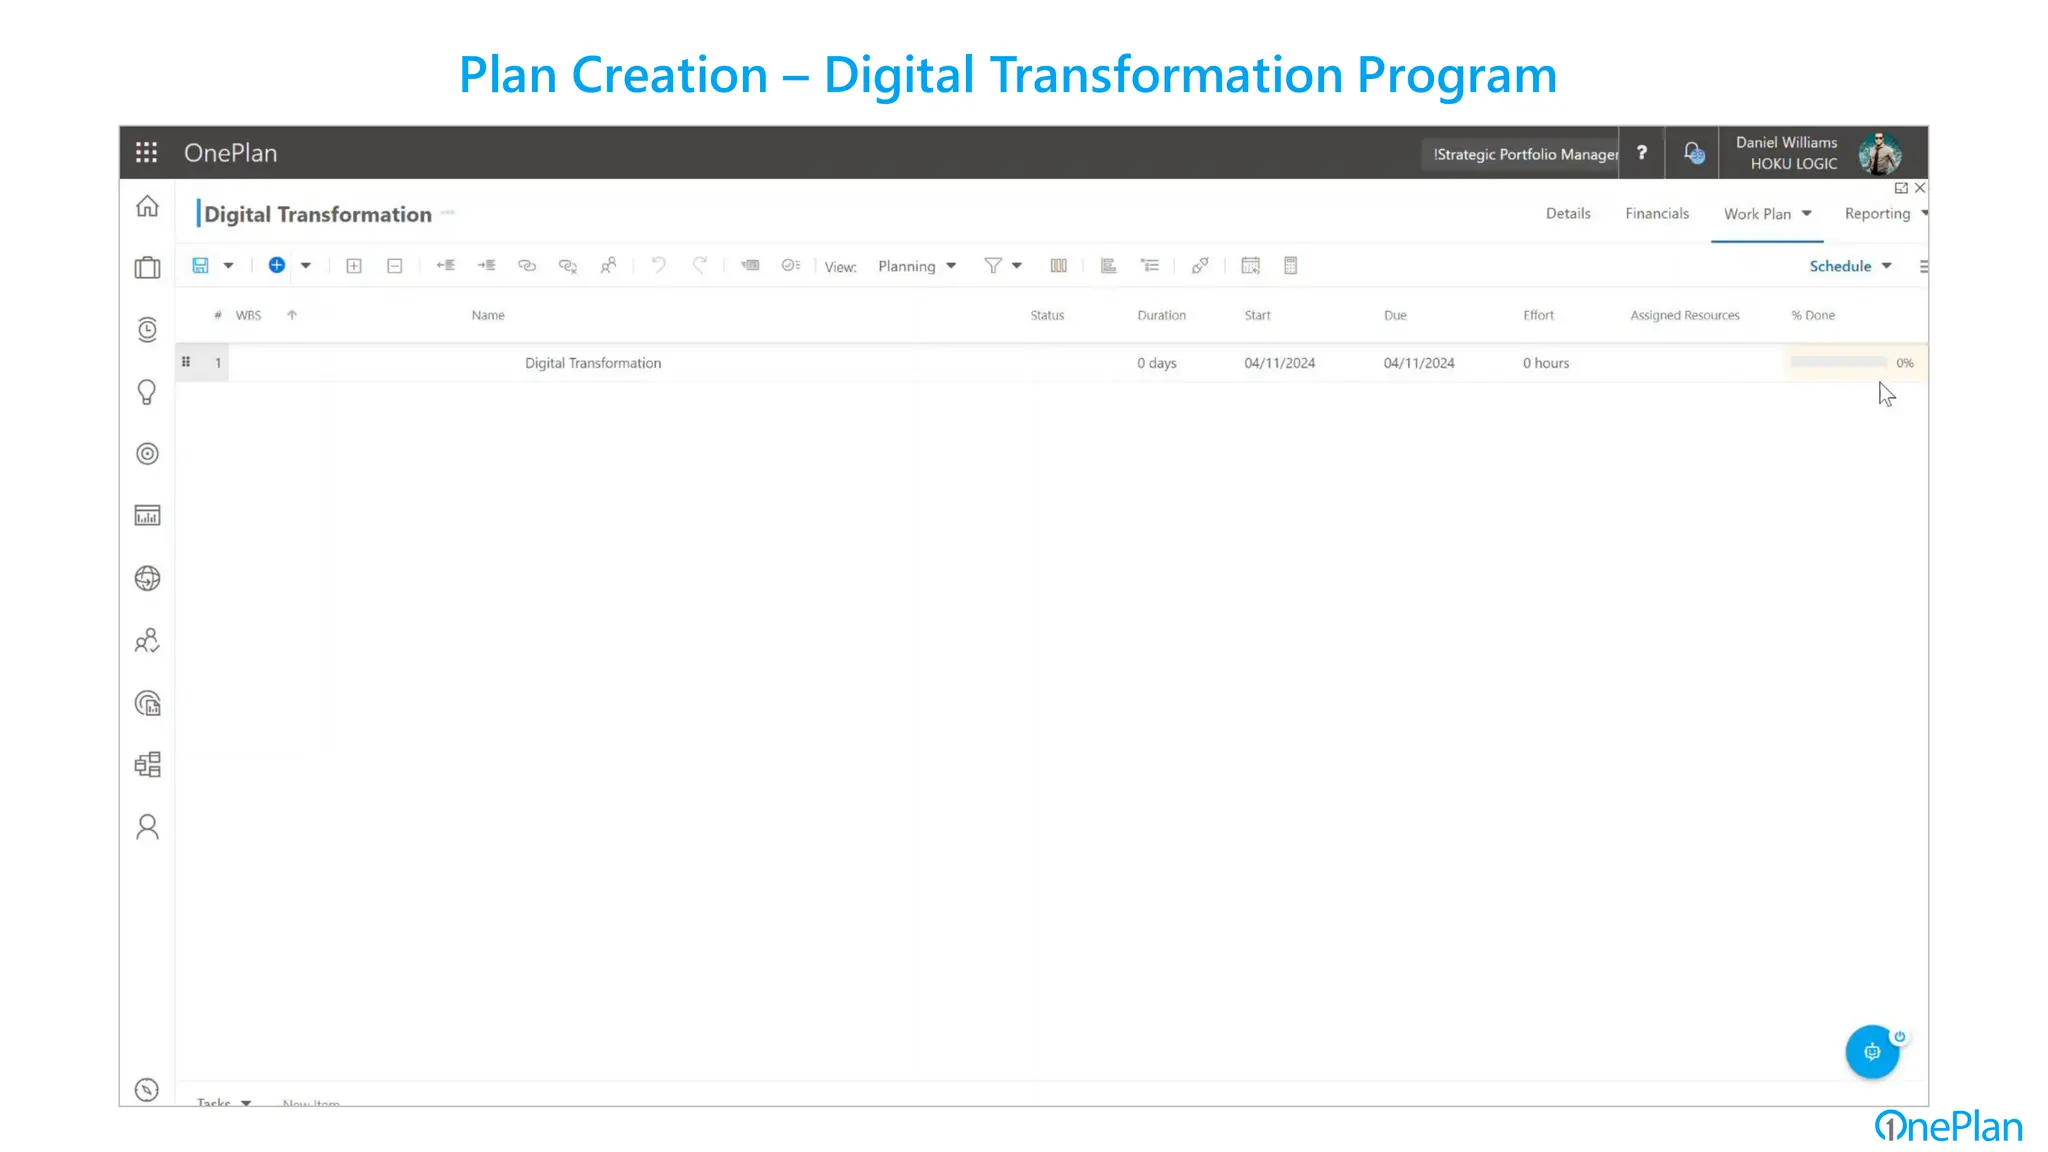Indent the selected task
The height and width of the screenshot is (1152, 2048).
tap(487, 265)
